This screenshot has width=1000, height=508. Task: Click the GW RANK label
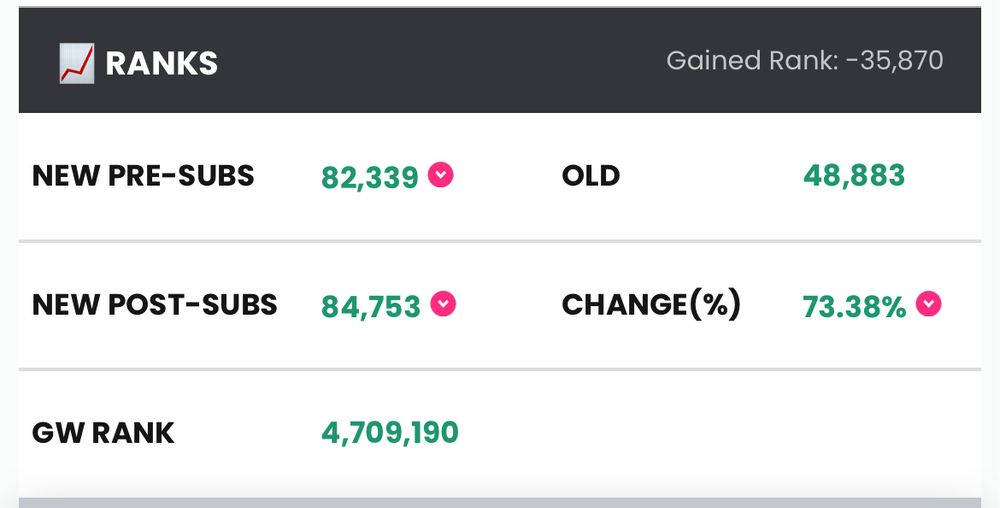[103, 433]
